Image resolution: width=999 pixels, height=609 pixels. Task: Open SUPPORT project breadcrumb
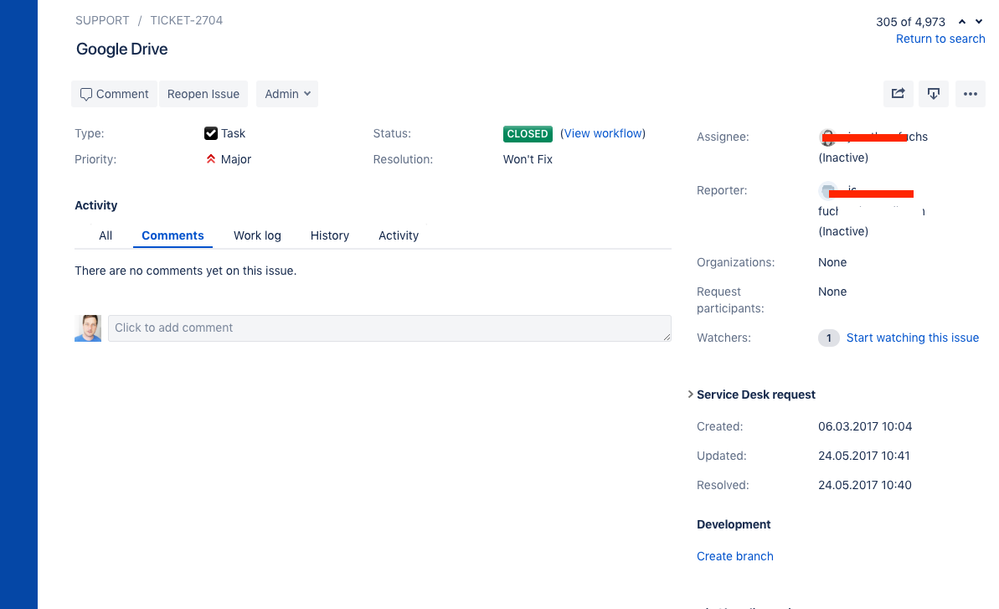102,20
